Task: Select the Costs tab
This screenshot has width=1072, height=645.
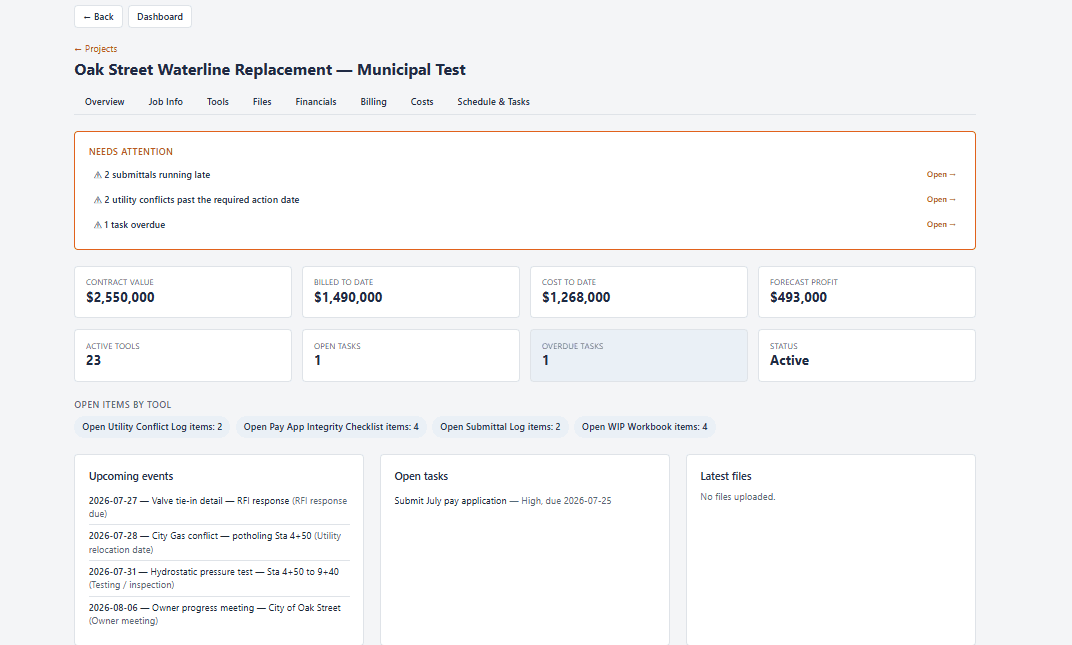Action: (x=422, y=101)
